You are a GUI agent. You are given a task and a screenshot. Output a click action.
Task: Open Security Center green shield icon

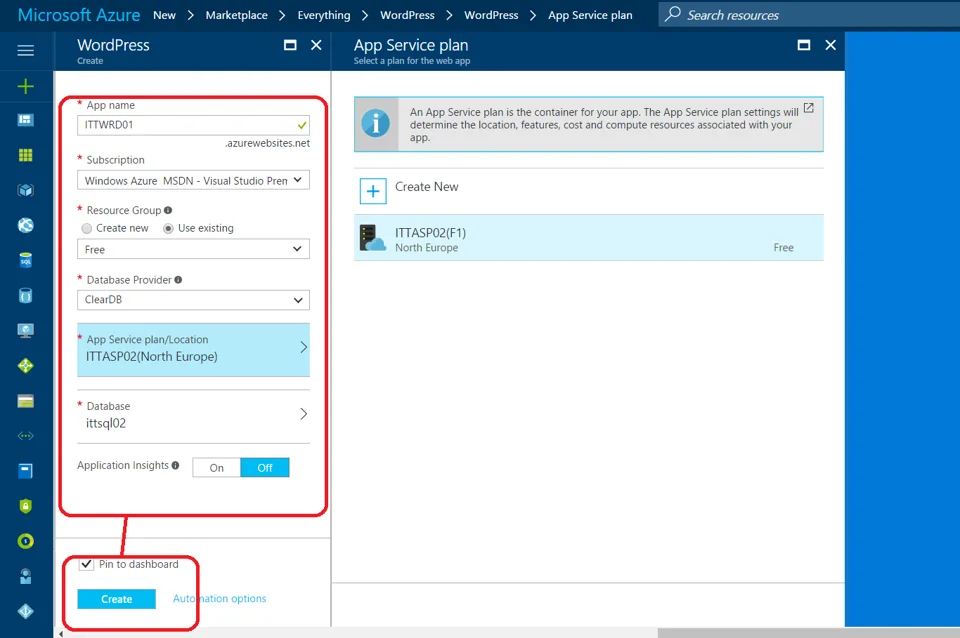[x=25, y=506]
